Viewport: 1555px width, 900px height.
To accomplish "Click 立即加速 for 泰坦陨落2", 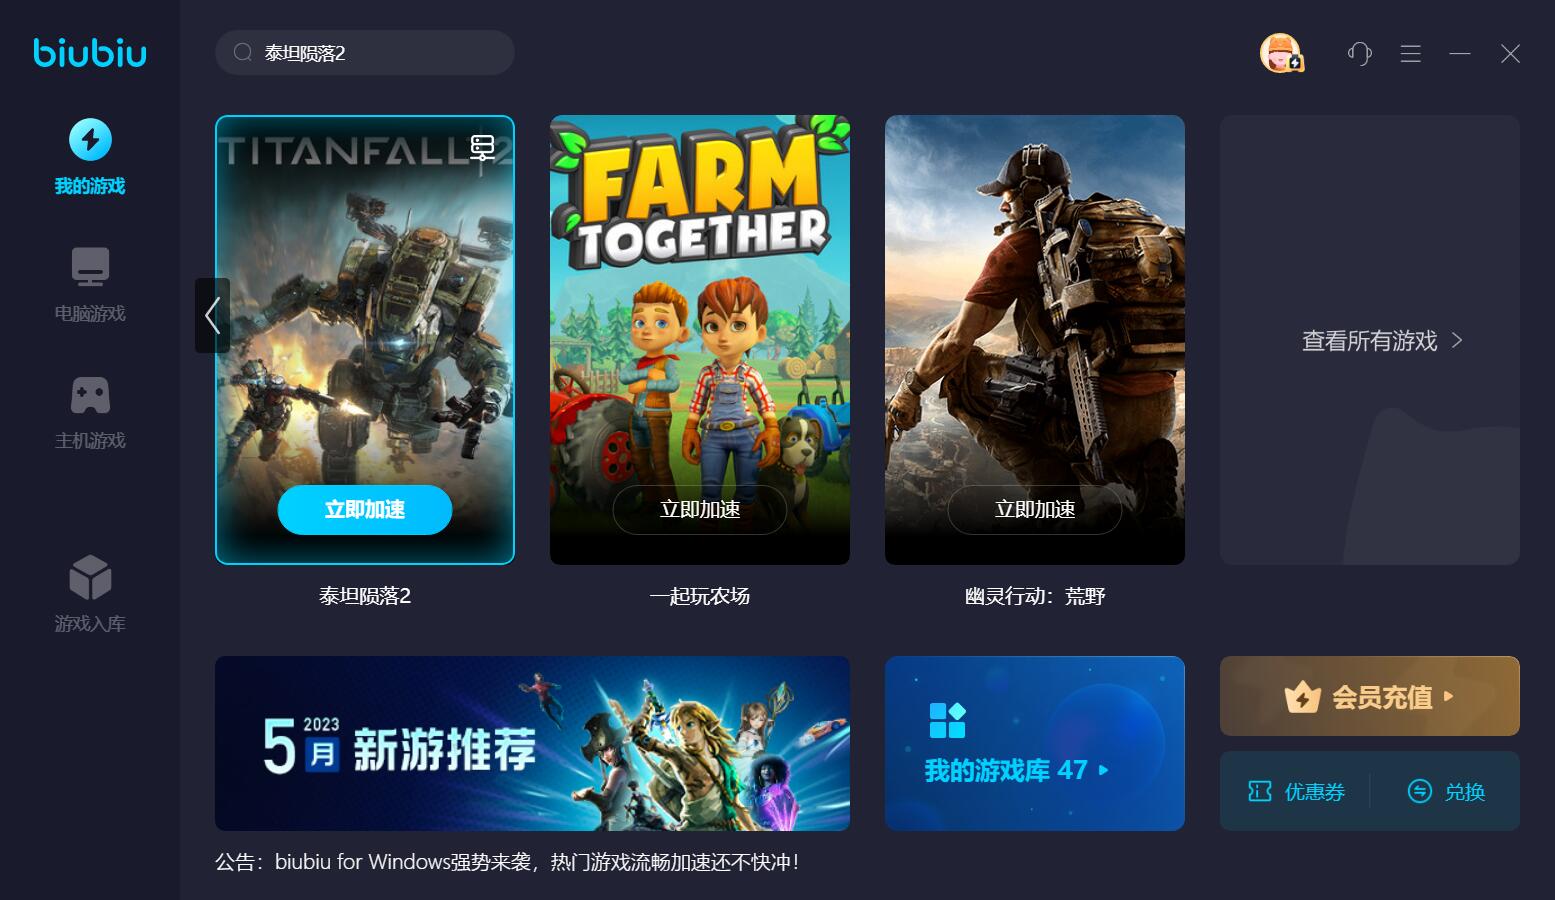I will (365, 510).
